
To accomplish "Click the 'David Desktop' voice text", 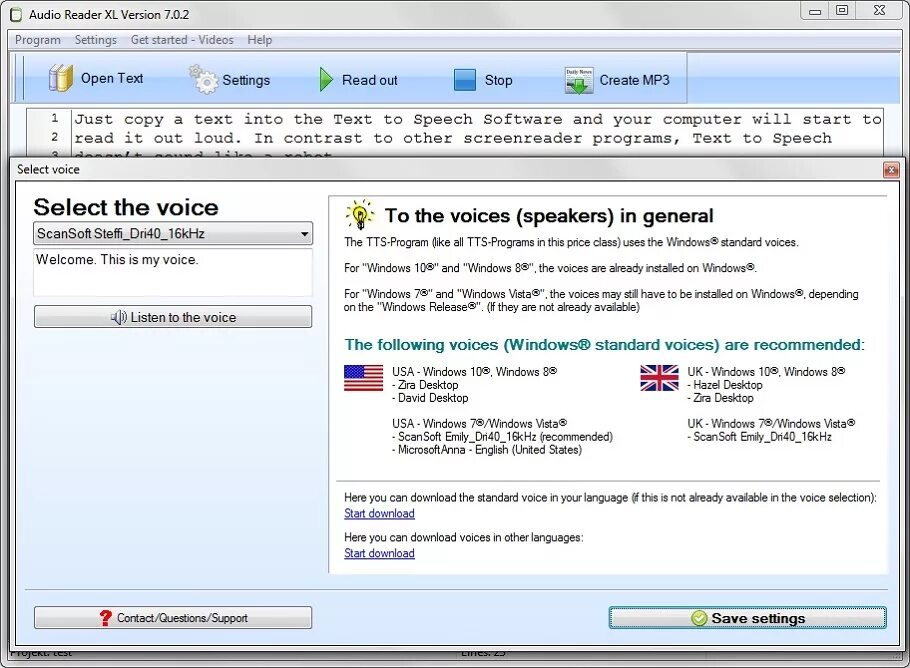I will click(433, 398).
